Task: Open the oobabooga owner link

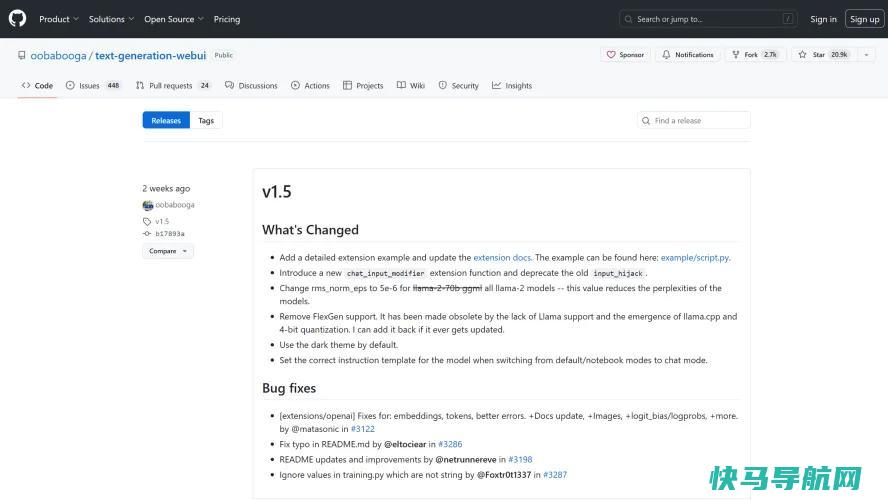Action: [58, 55]
